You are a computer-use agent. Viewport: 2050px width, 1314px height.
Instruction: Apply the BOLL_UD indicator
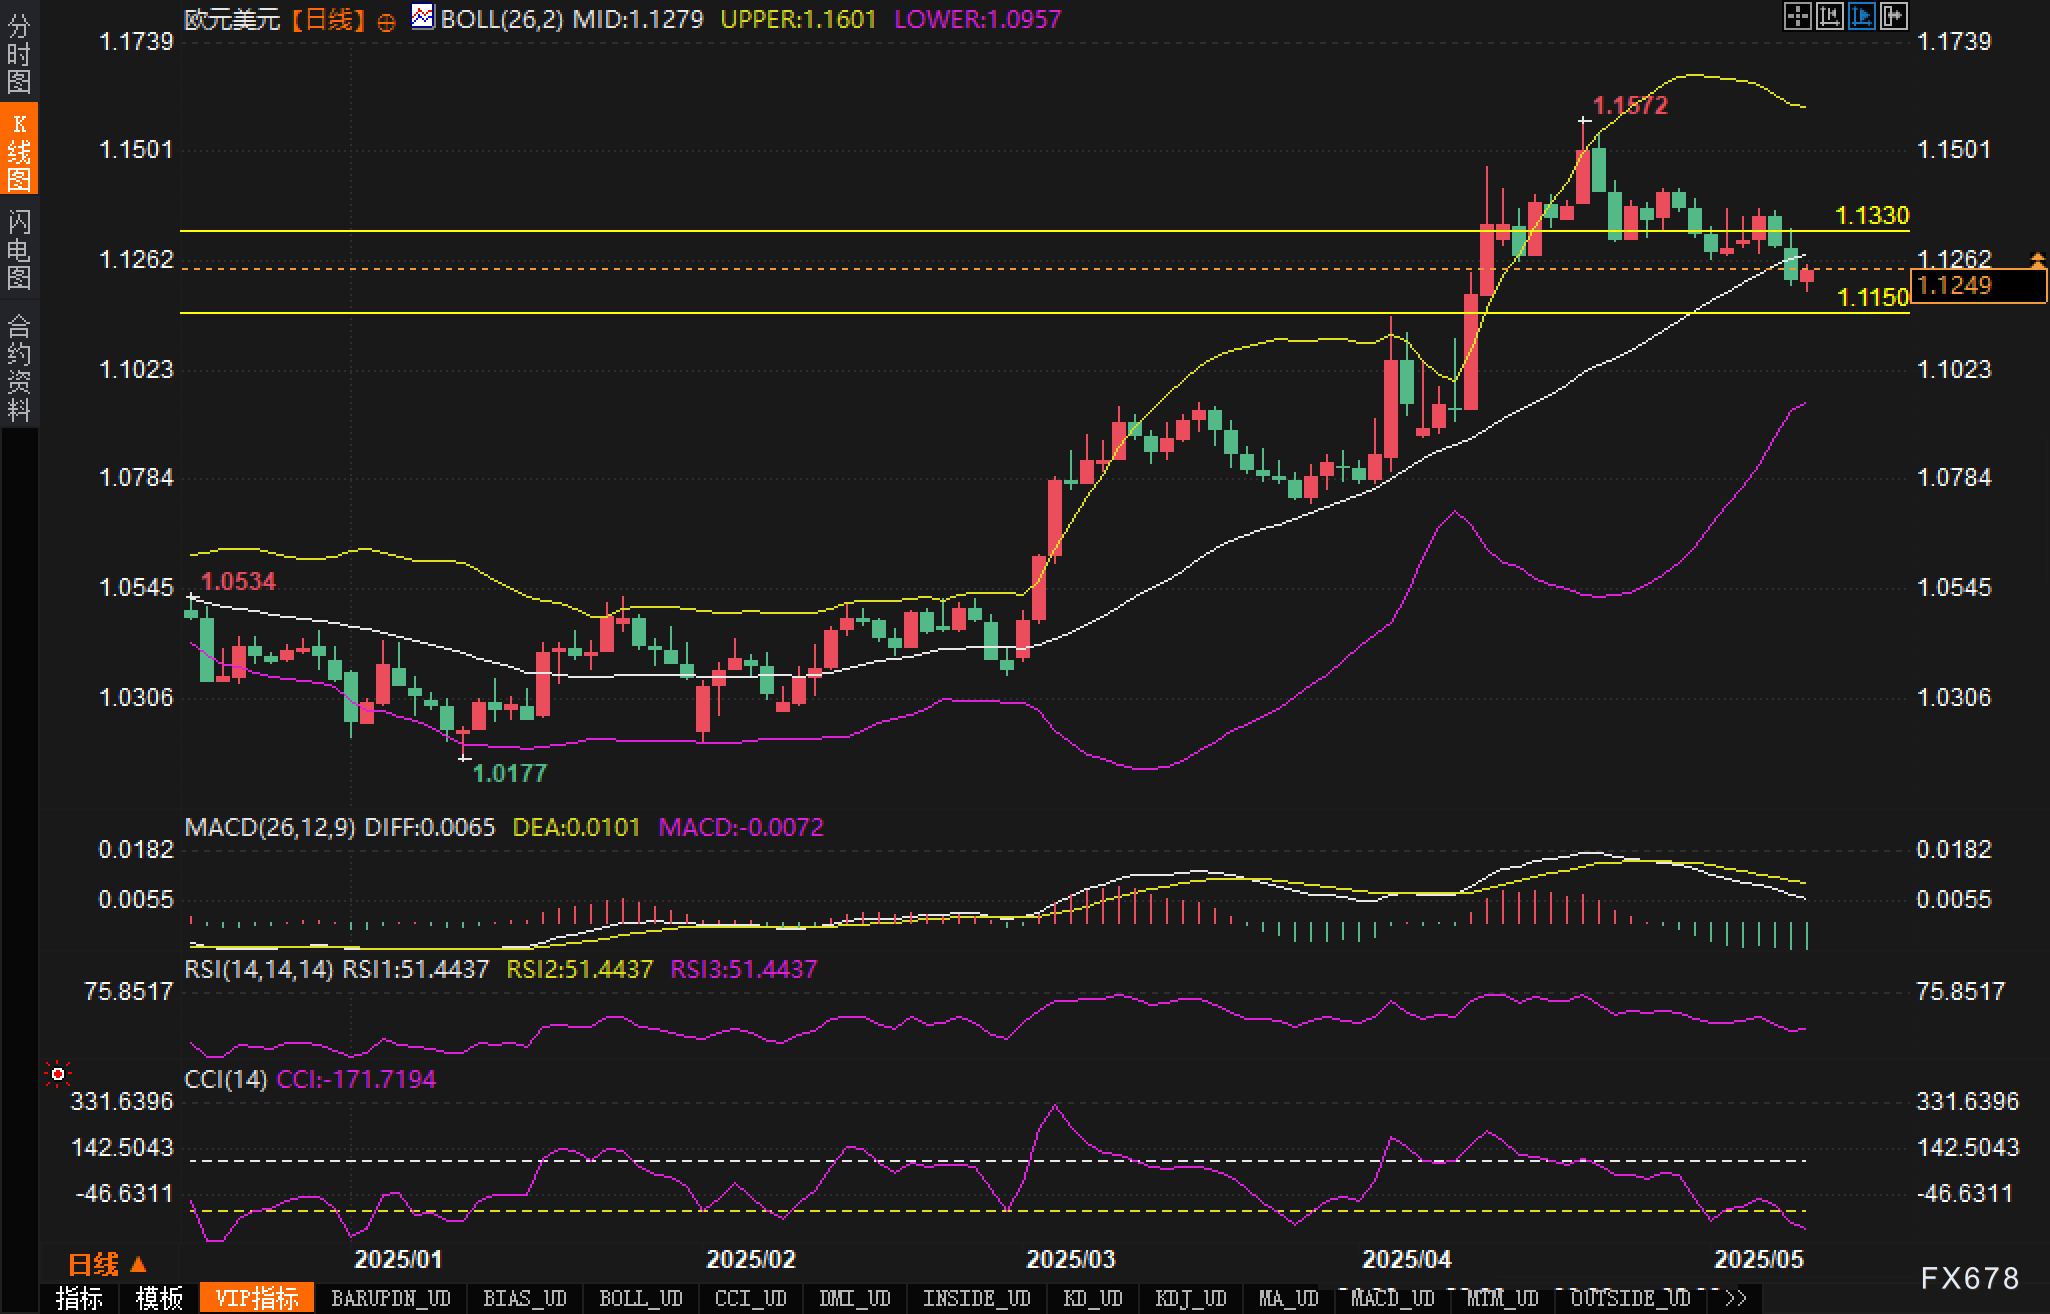click(x=640, y=1298)
